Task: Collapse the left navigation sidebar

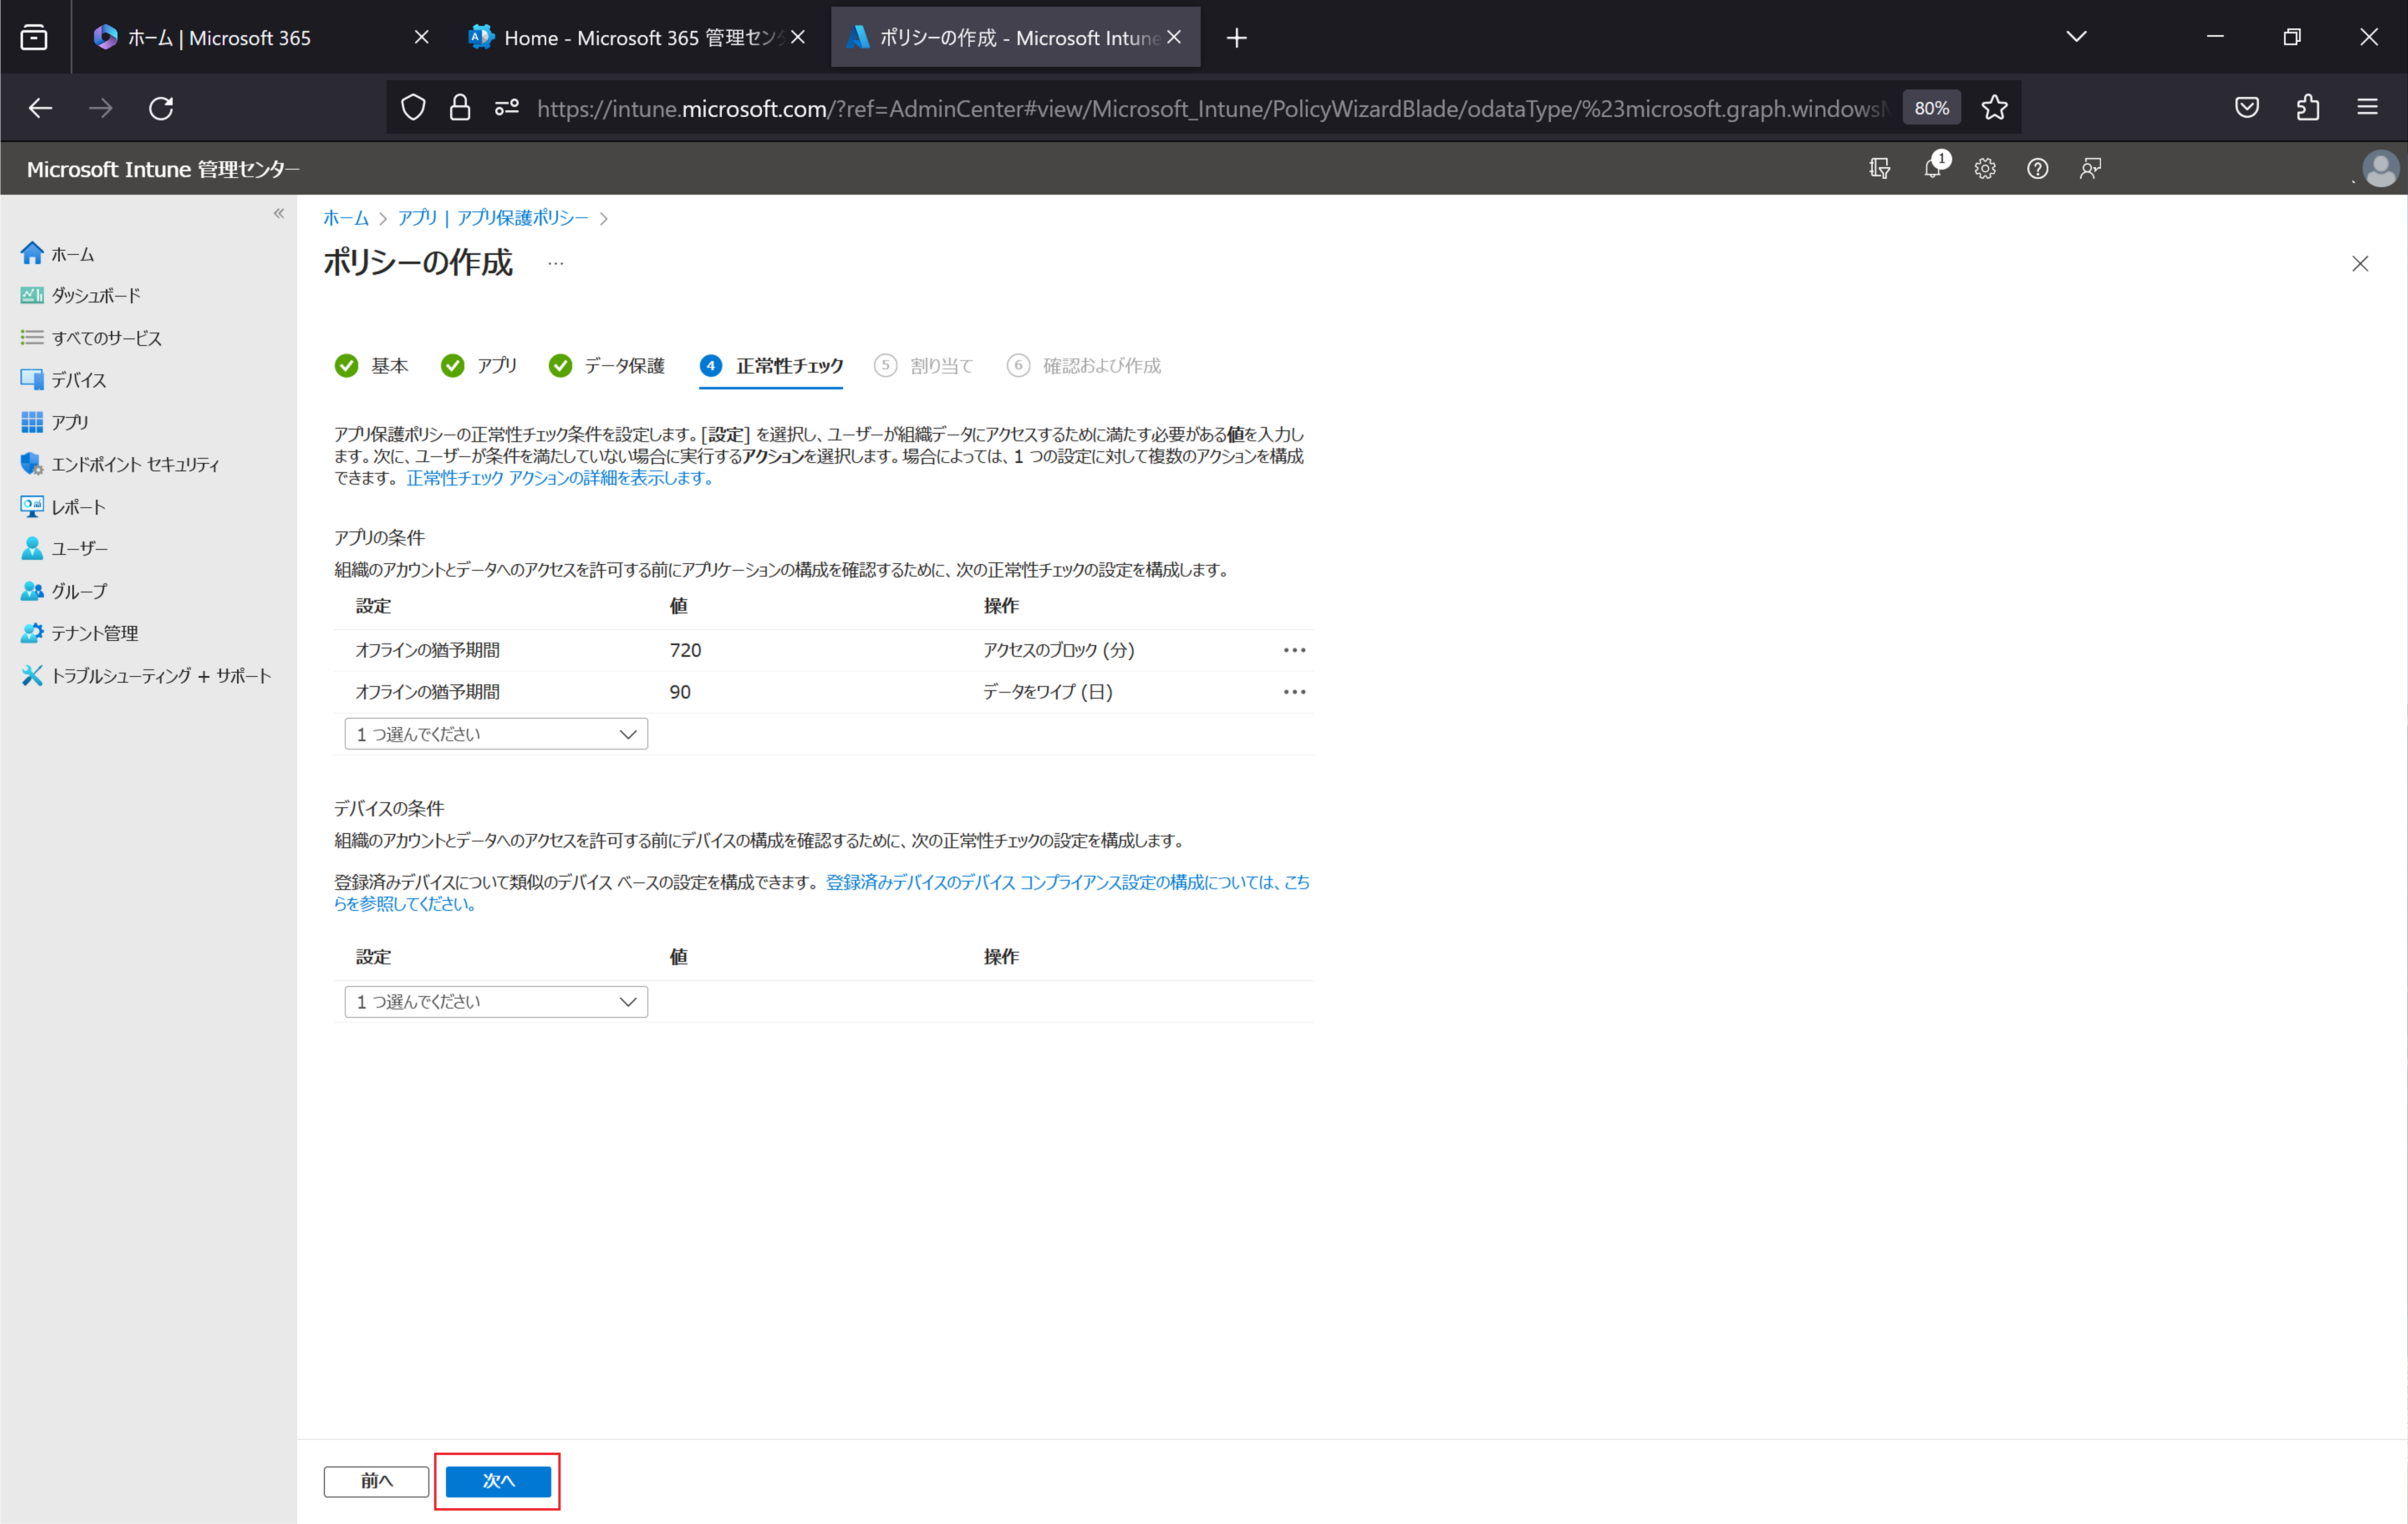Action: [279, 213]
